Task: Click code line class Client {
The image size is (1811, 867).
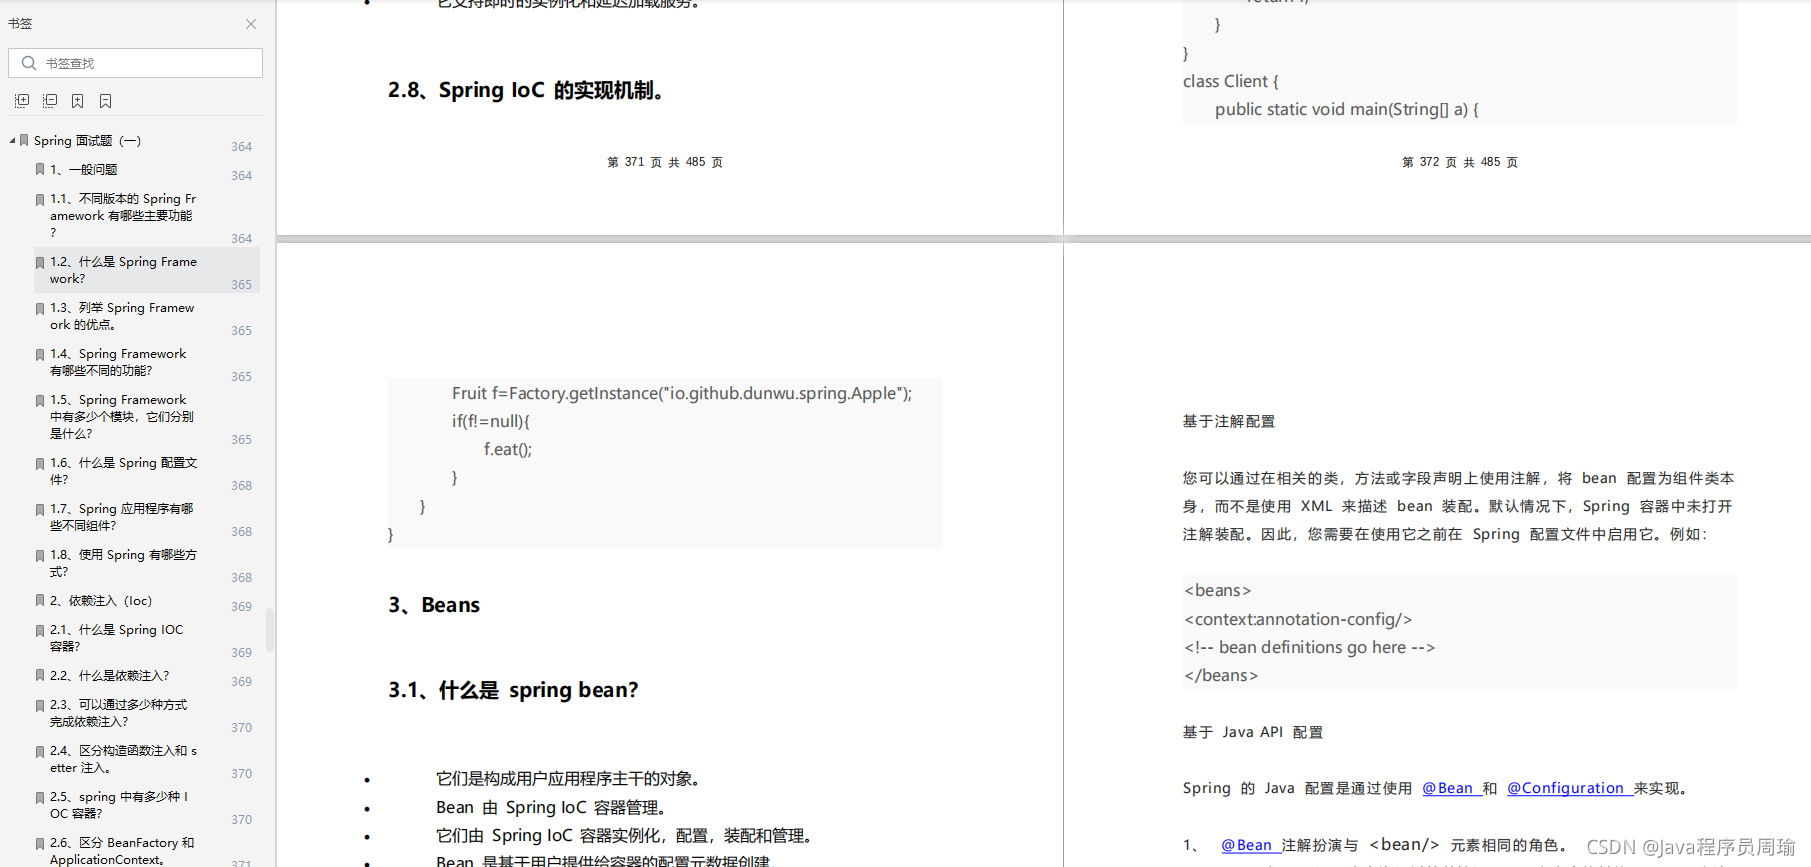Action: pos(1231,81)
